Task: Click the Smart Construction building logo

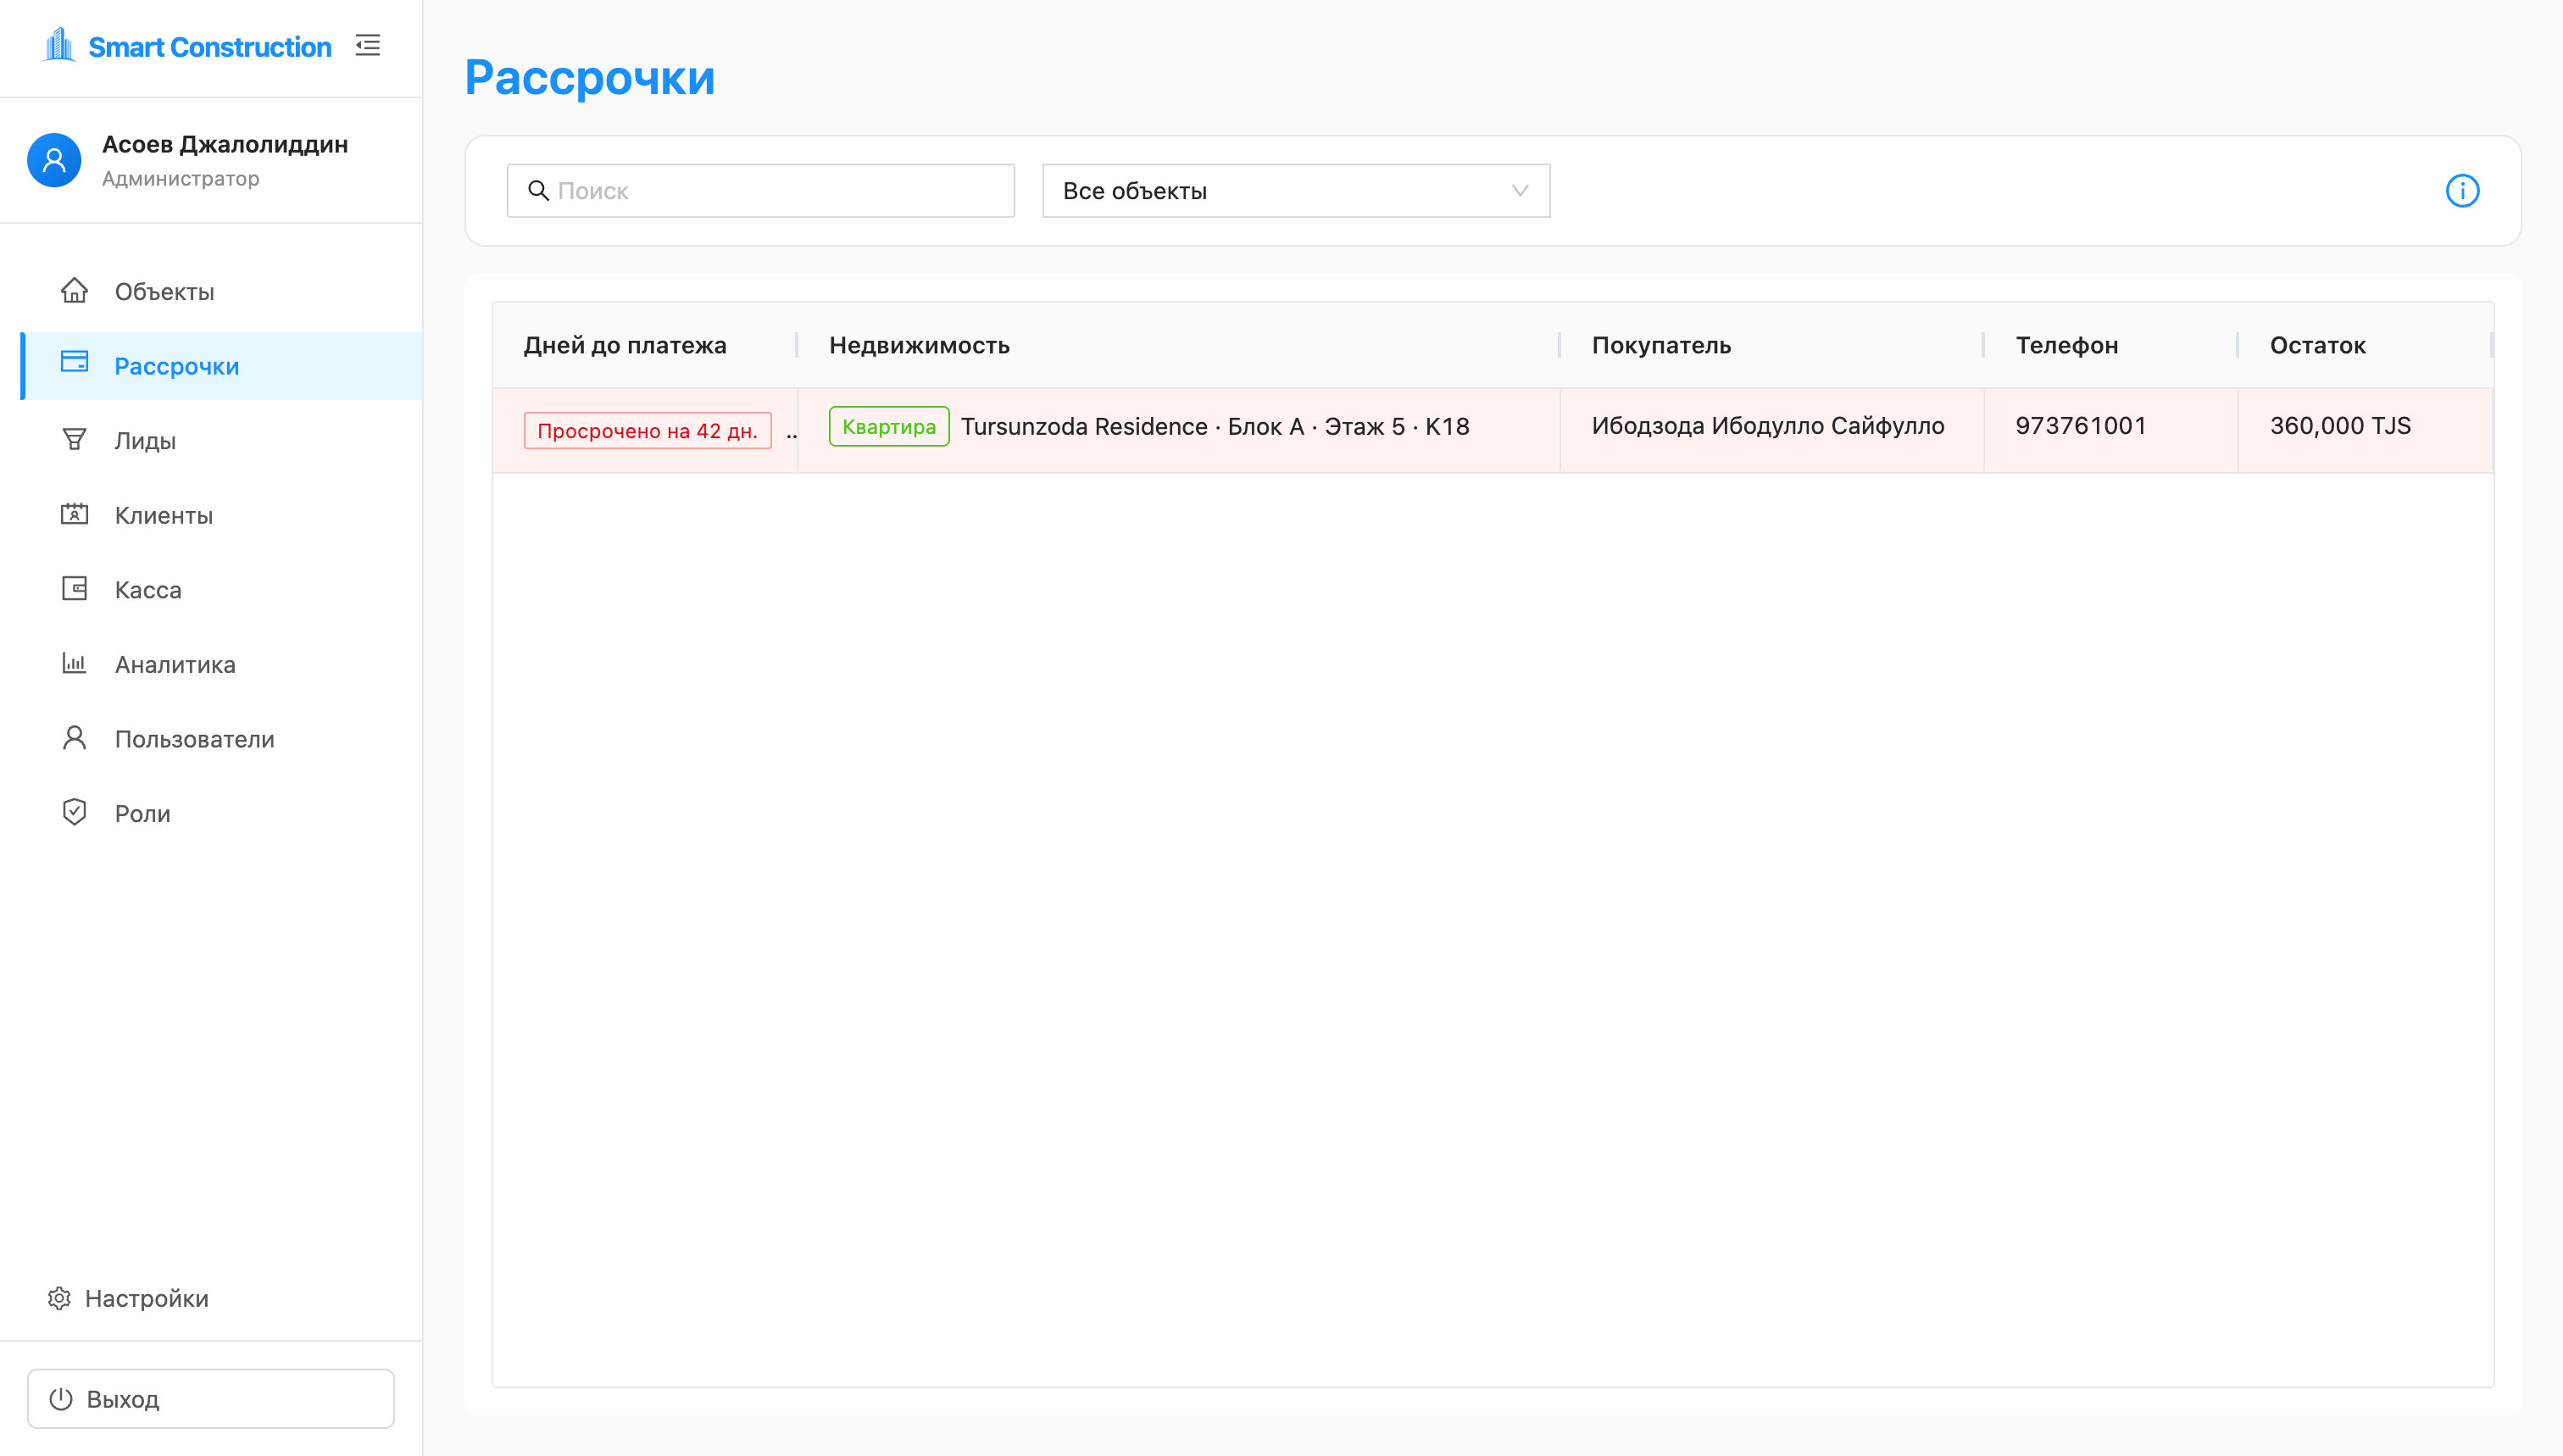Action: click(x=59, y=45)
